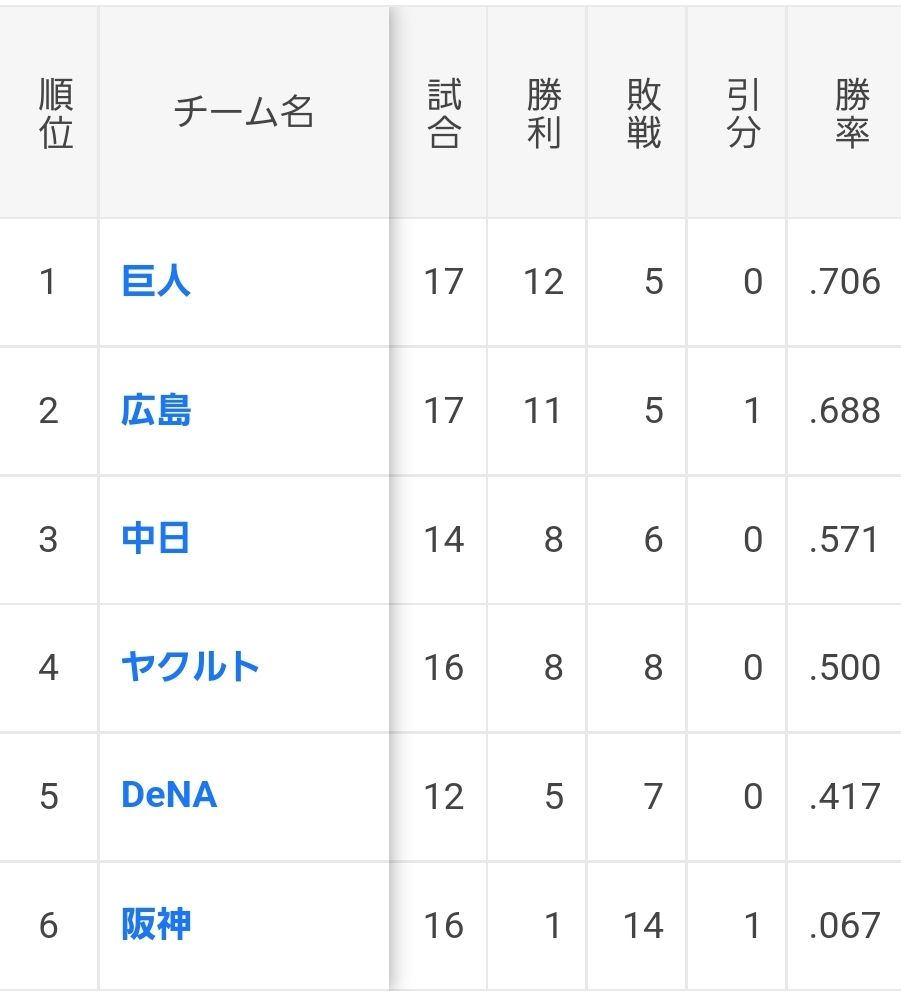Image resolution: width=901 pixels, height=992 pixels.
Task: Select the .706 win rate cell
Action: pyautogui.click(x=844, y=282)
